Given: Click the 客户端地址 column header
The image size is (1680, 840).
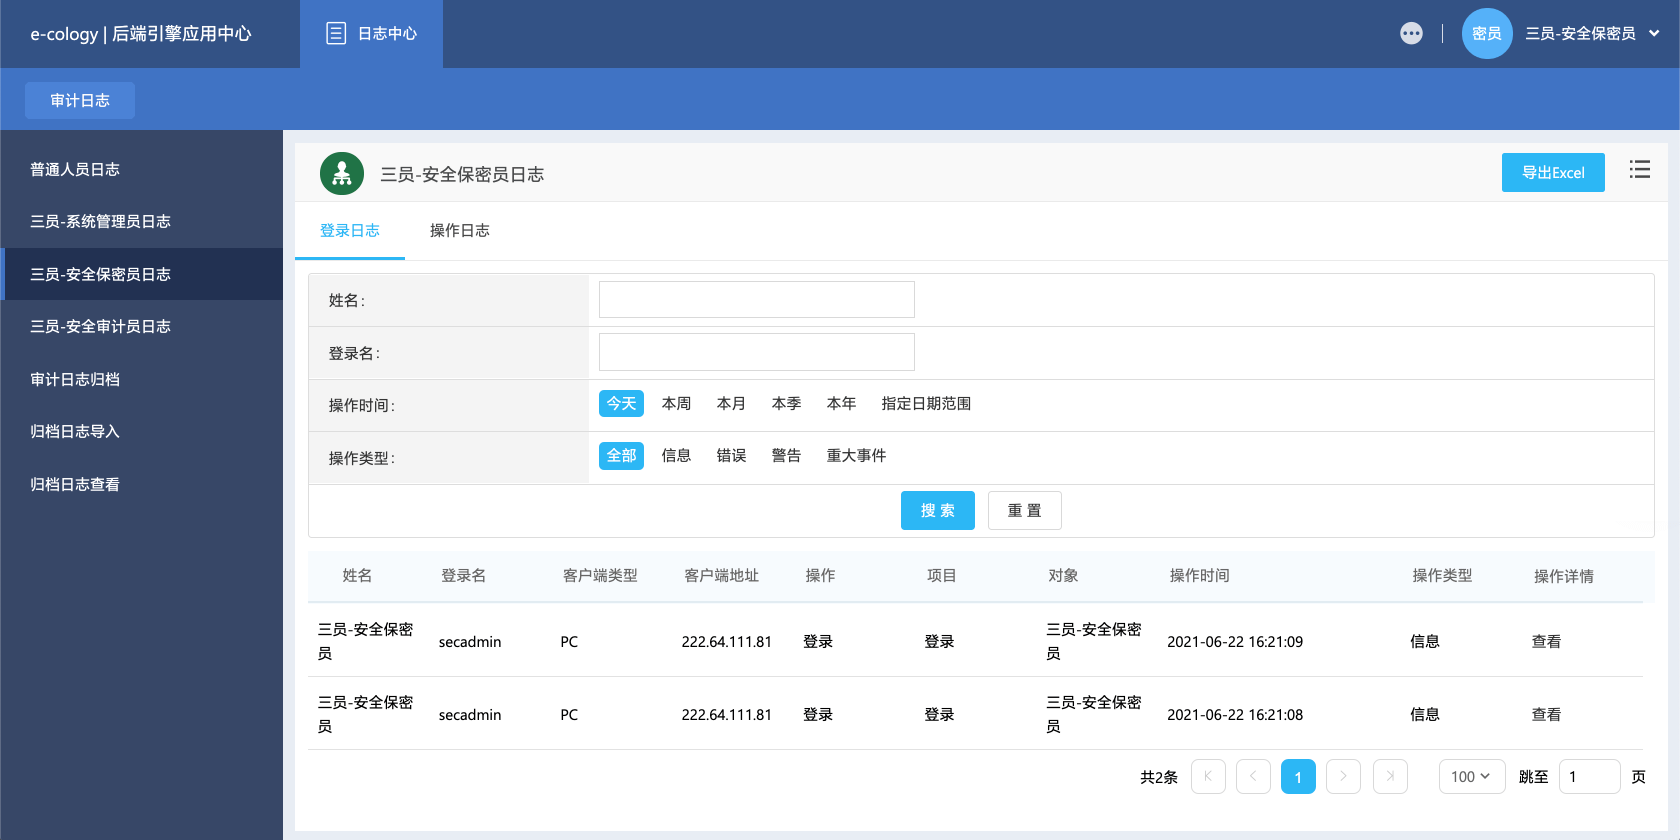Looking at the screenshot, I should click(722, 575).
